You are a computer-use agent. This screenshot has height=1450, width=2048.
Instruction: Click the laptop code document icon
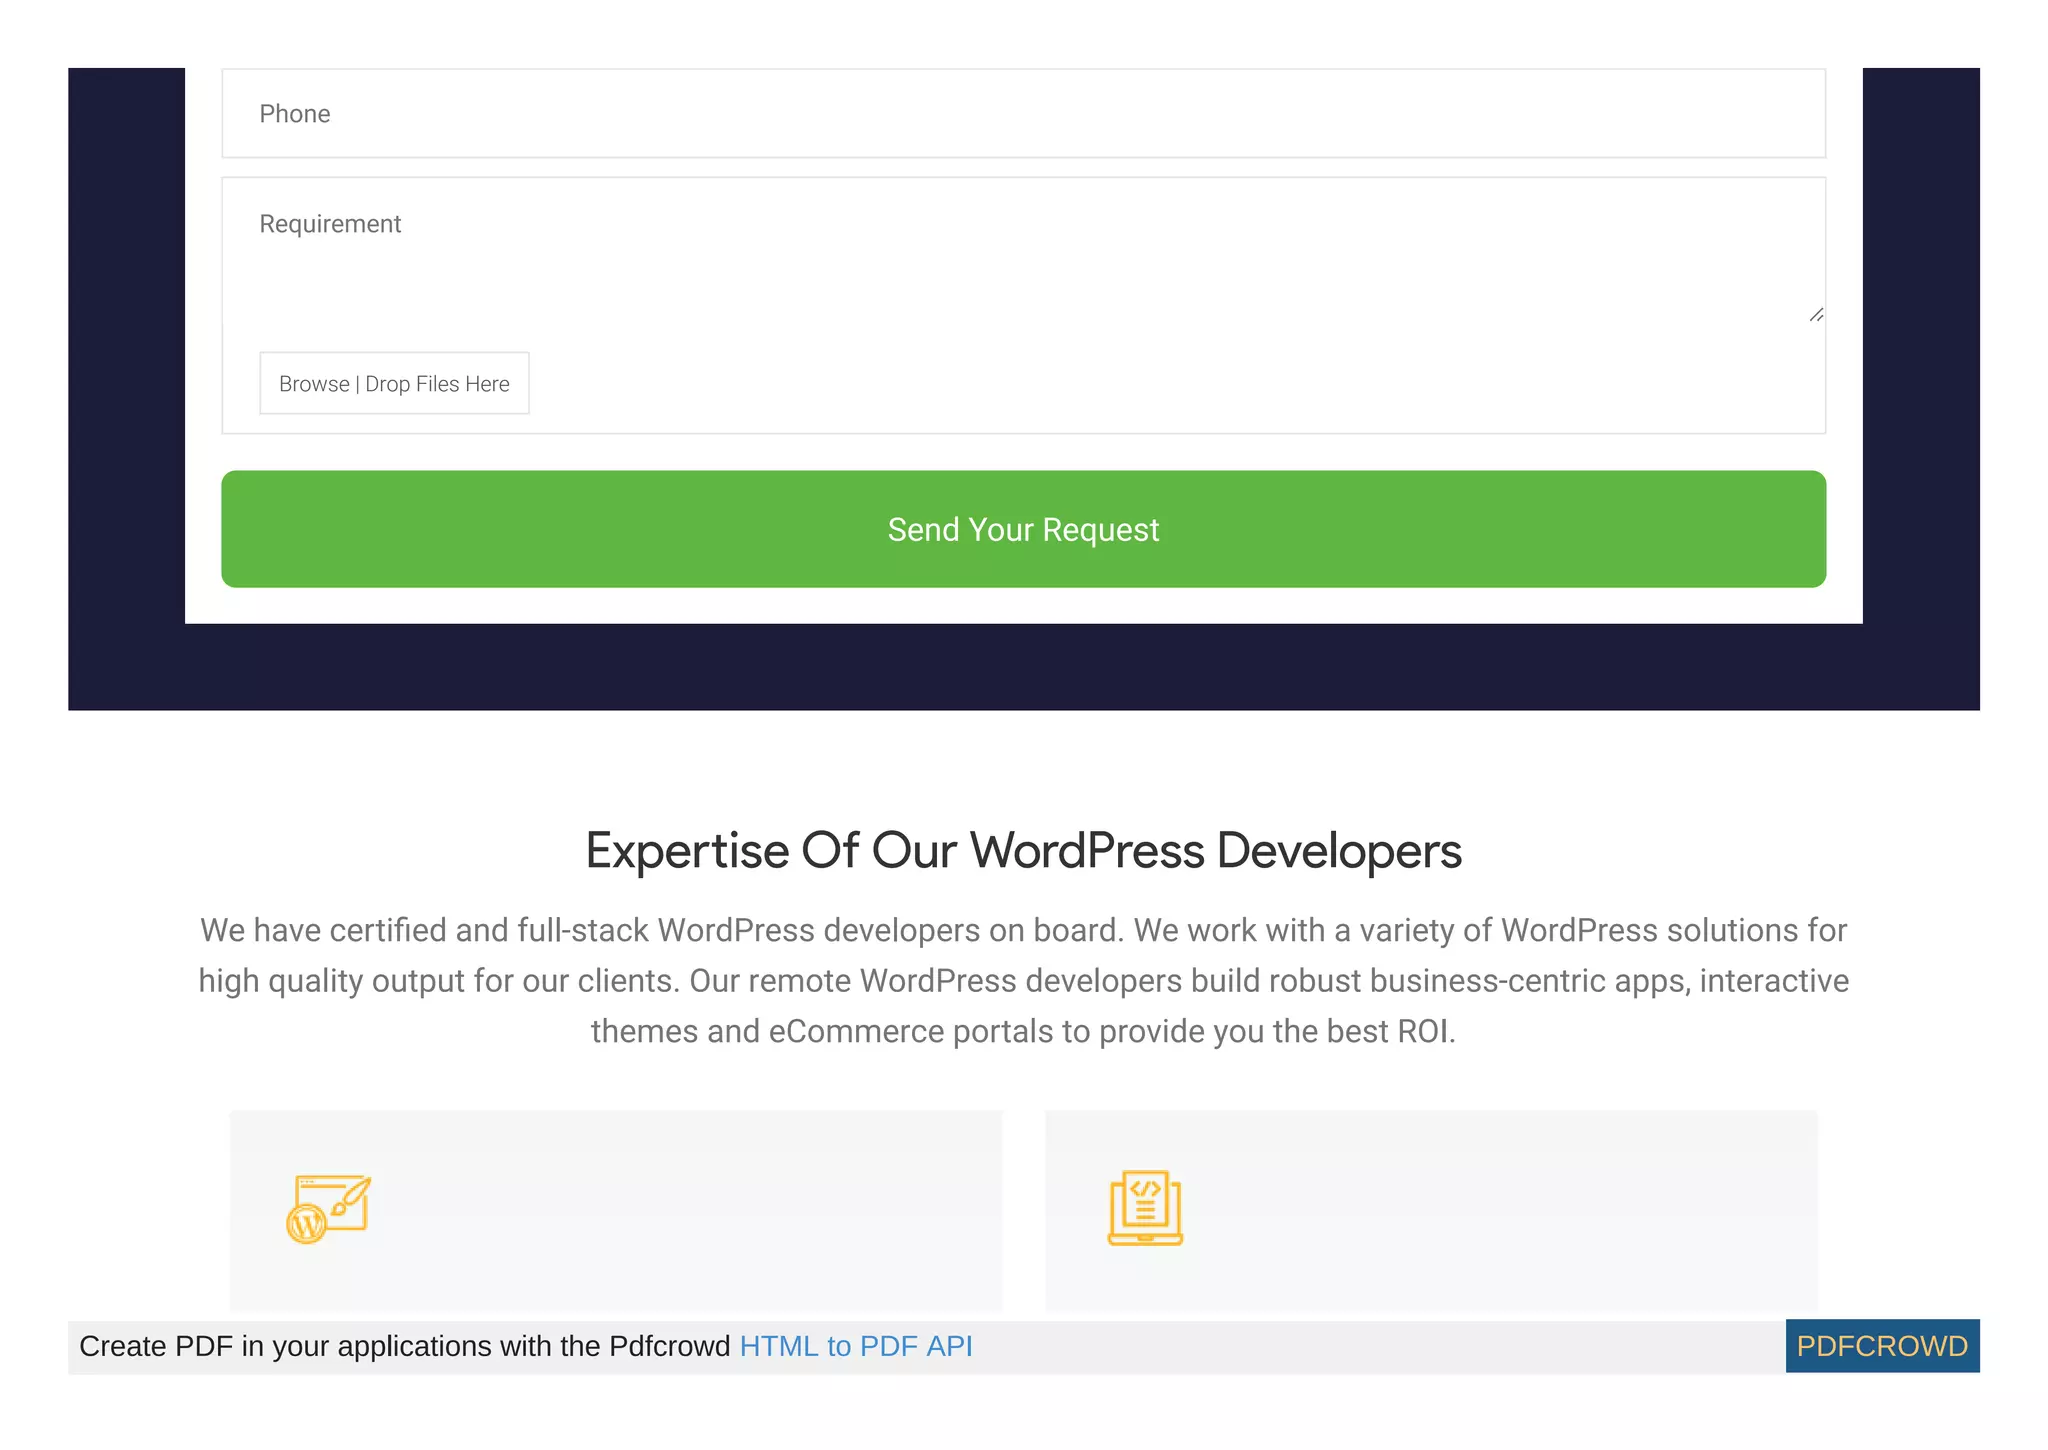point(1145,1208)
